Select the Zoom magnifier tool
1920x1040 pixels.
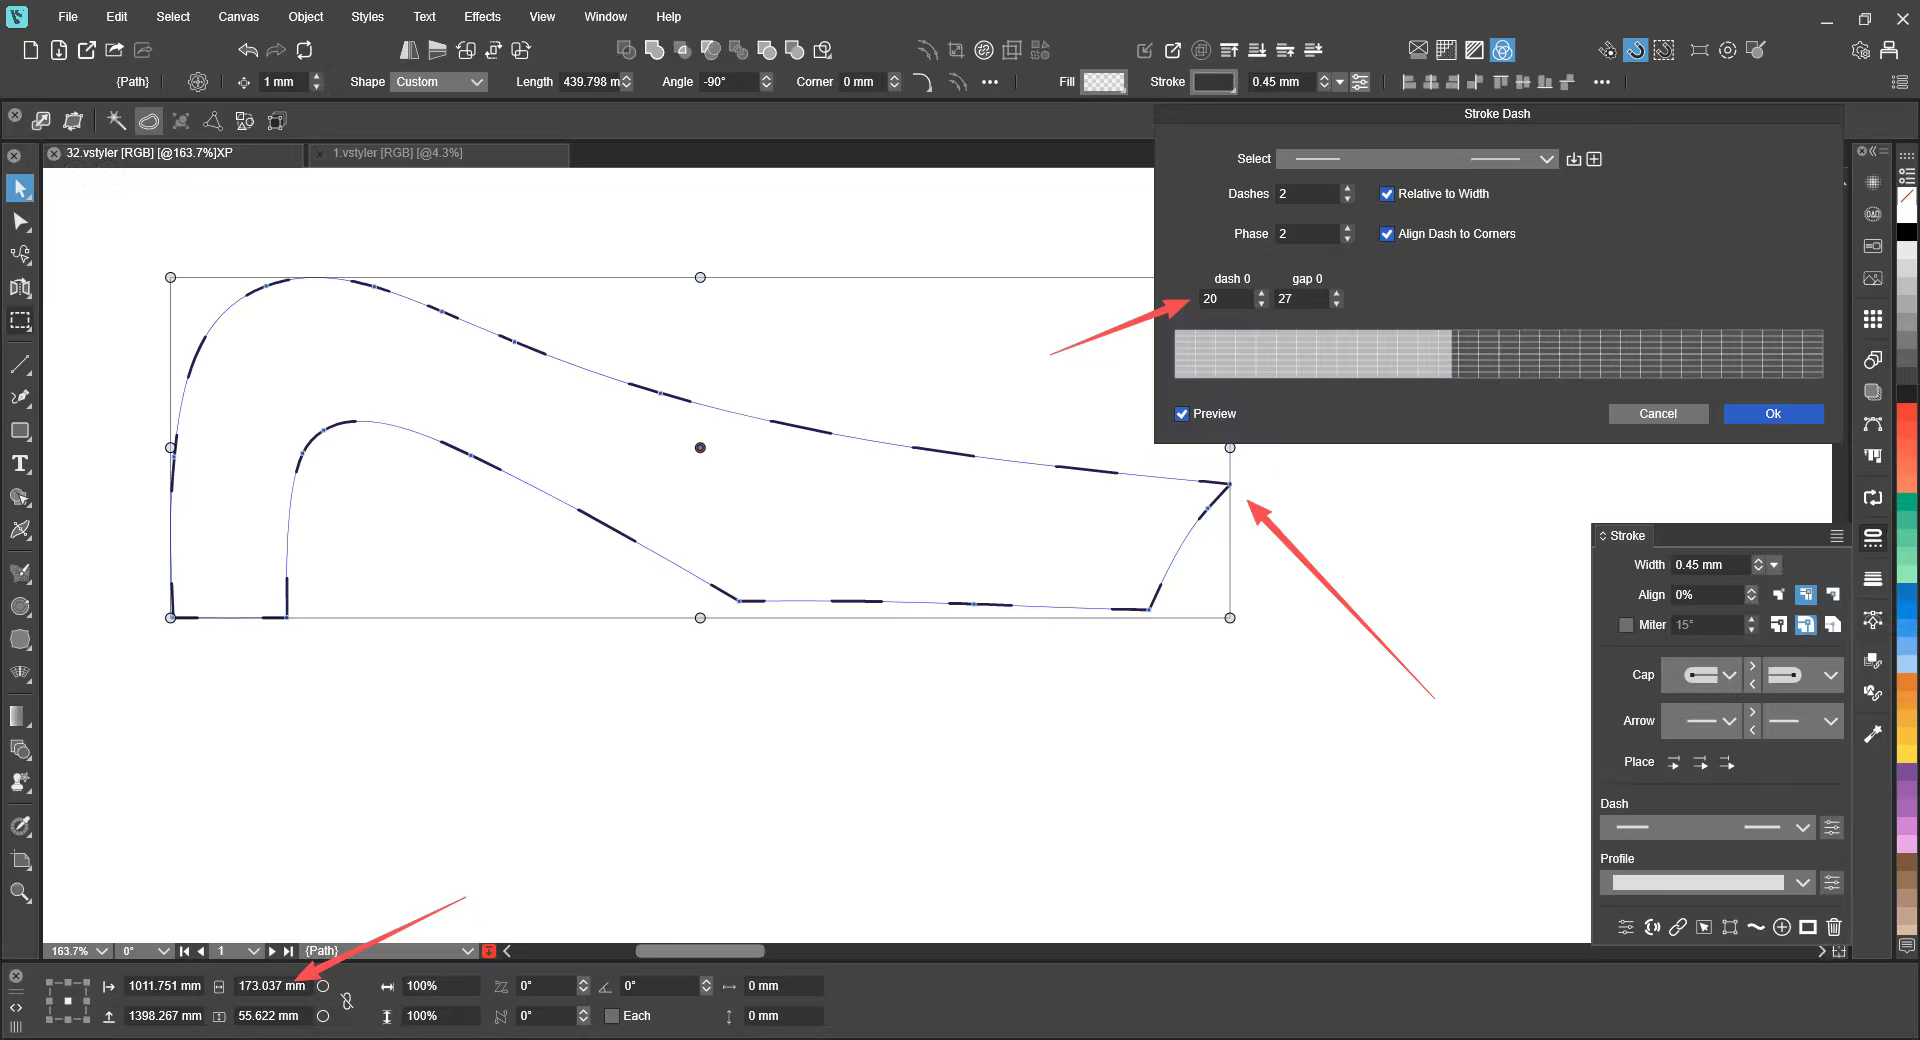[x=20, y=893]
